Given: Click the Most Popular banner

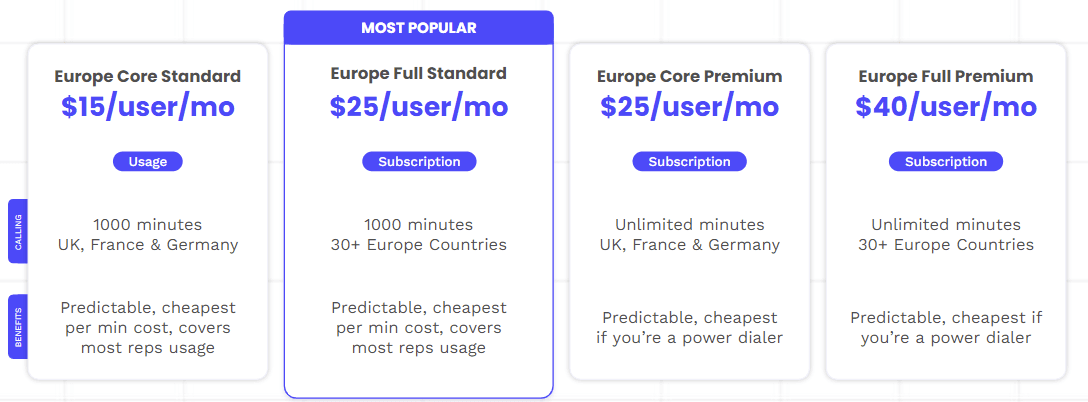Looking at the screenshot, I should (x=419, y=28).
